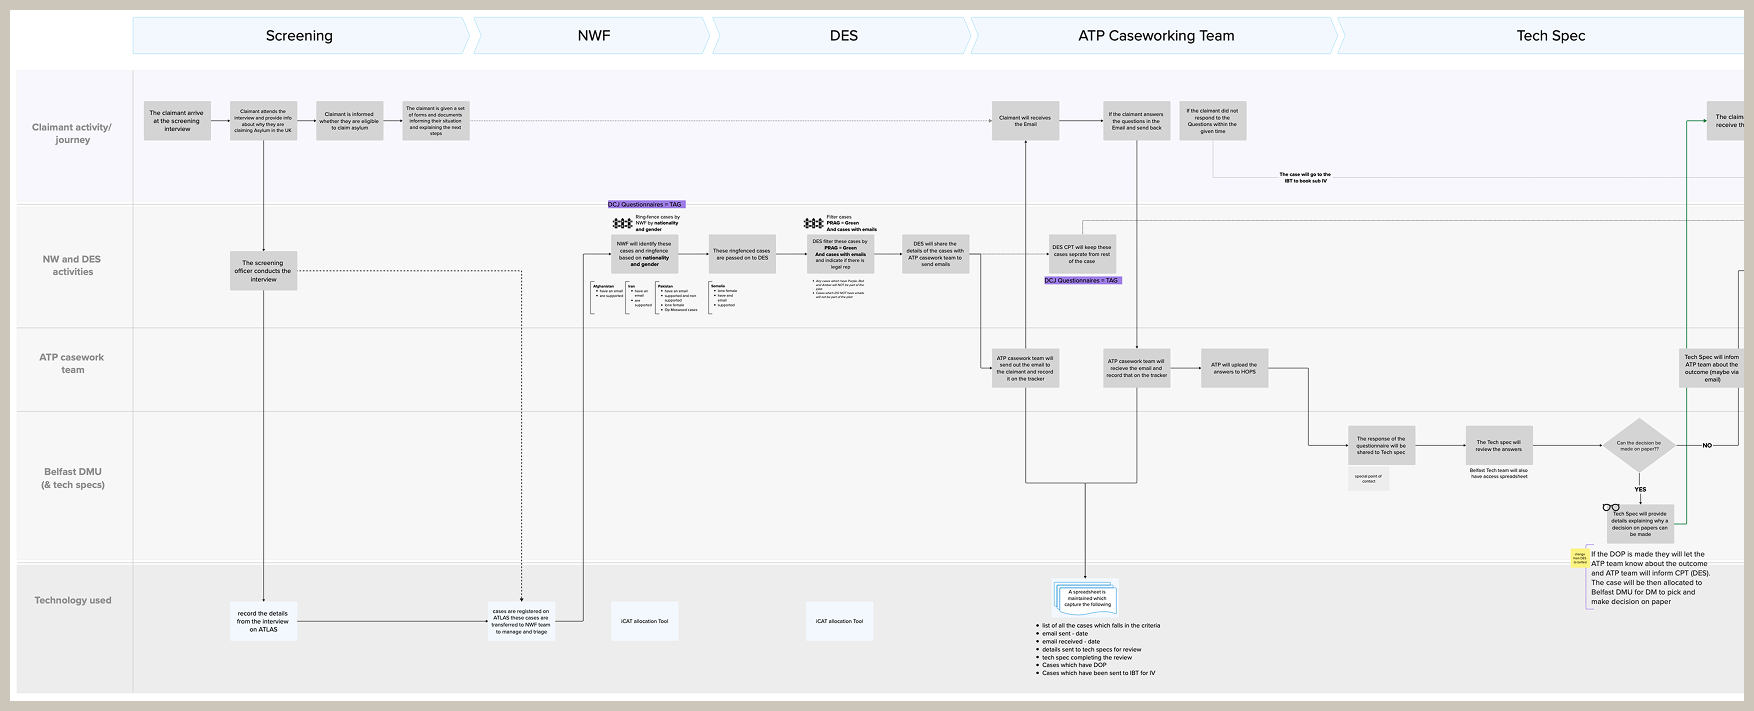The width and height of the screenshot is (1754, 711).
Task: Click the fence icon beside Filter cases
Action: pos(813,223)
